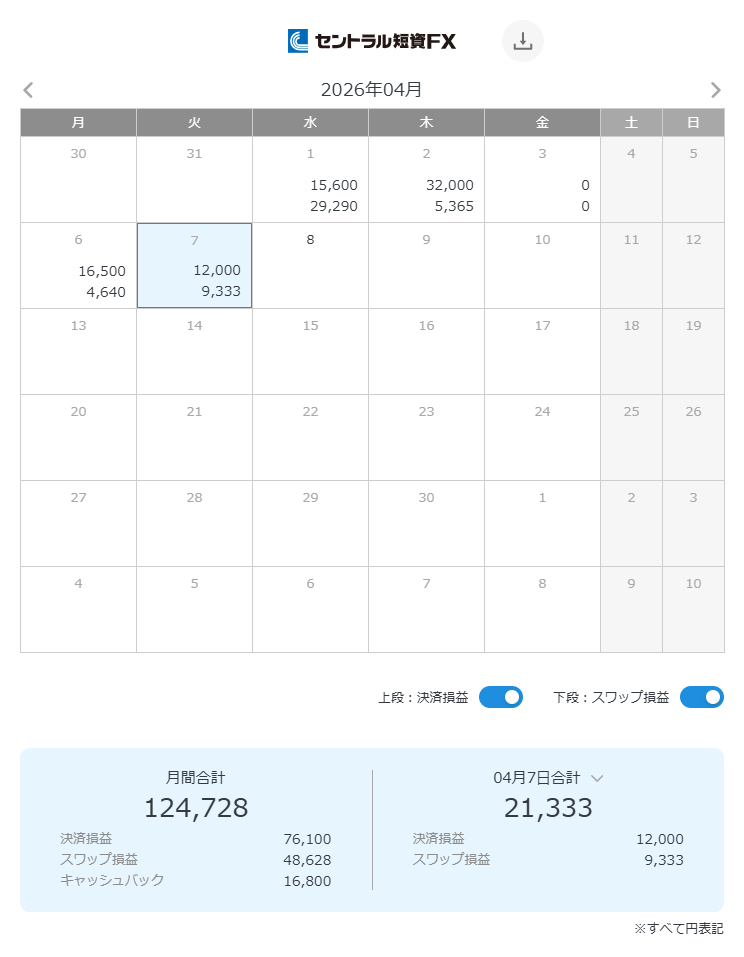This screenshot has height=957, width=744.
Task: Select April 6 cell showing 16,500
Action: click(78, 266)
